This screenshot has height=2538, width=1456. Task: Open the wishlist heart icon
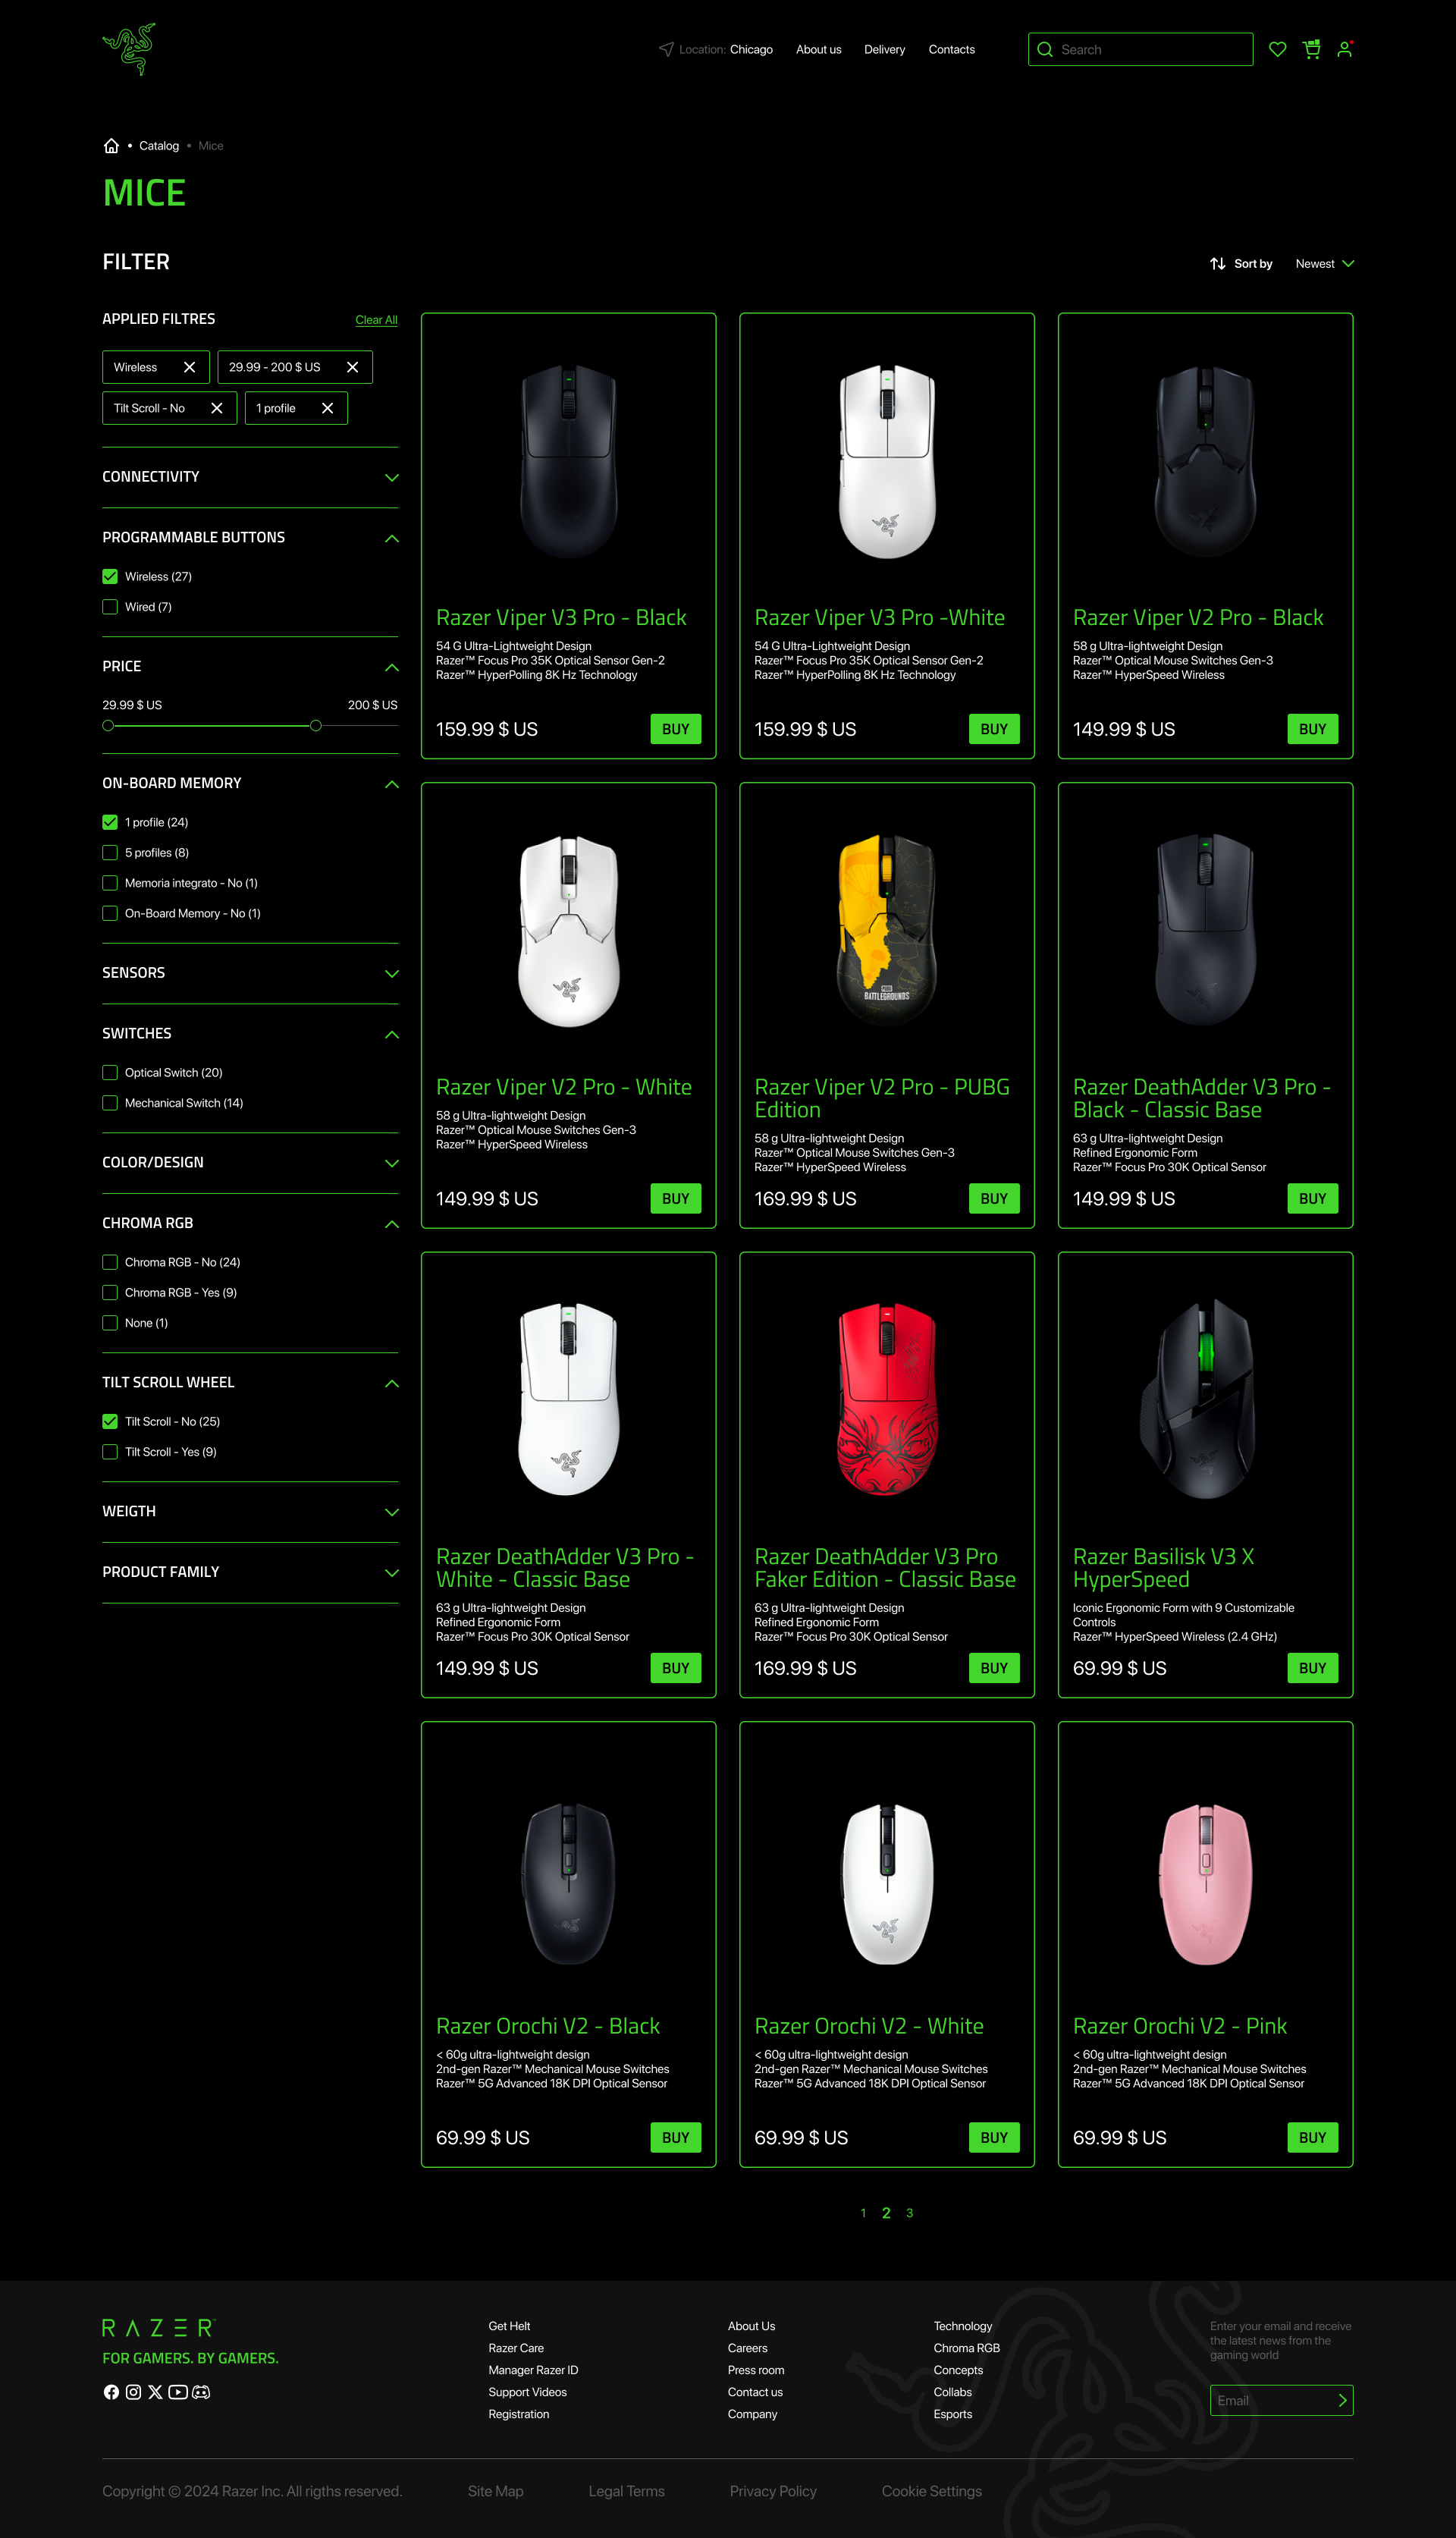coord(1277,49)
